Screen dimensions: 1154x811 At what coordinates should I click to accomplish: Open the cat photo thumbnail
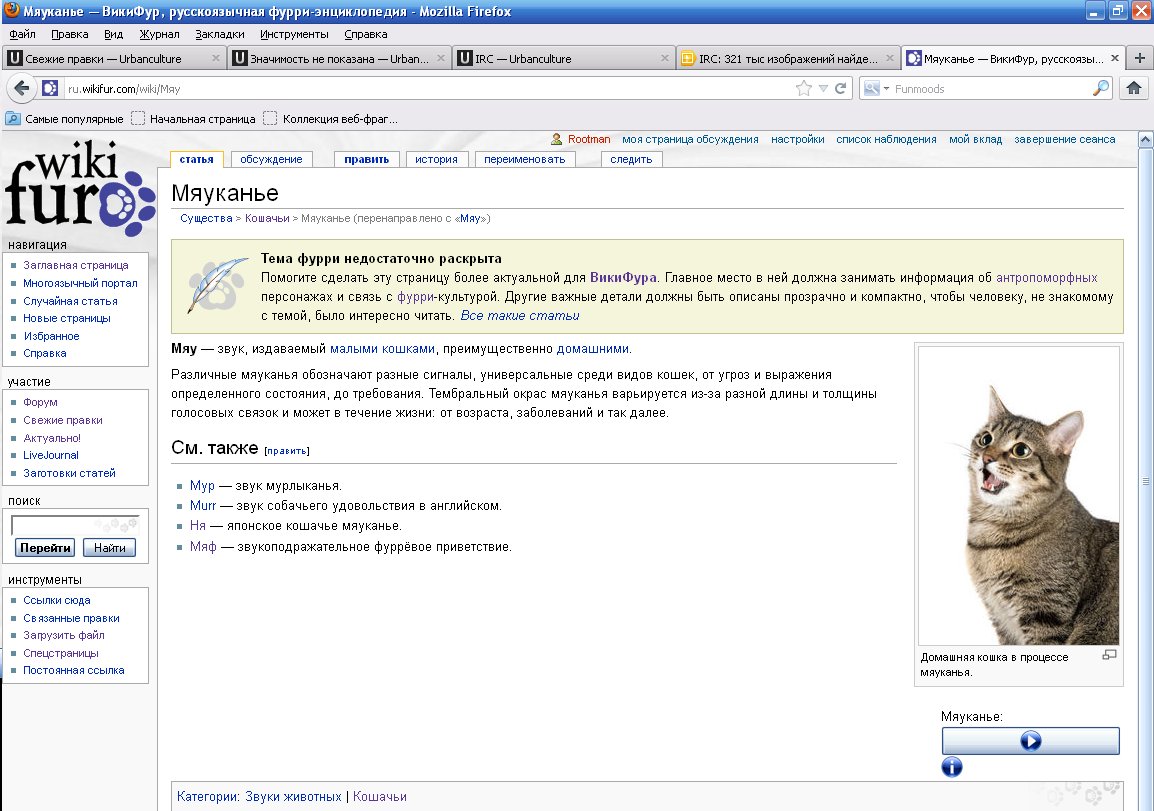tap(1018, 496)
